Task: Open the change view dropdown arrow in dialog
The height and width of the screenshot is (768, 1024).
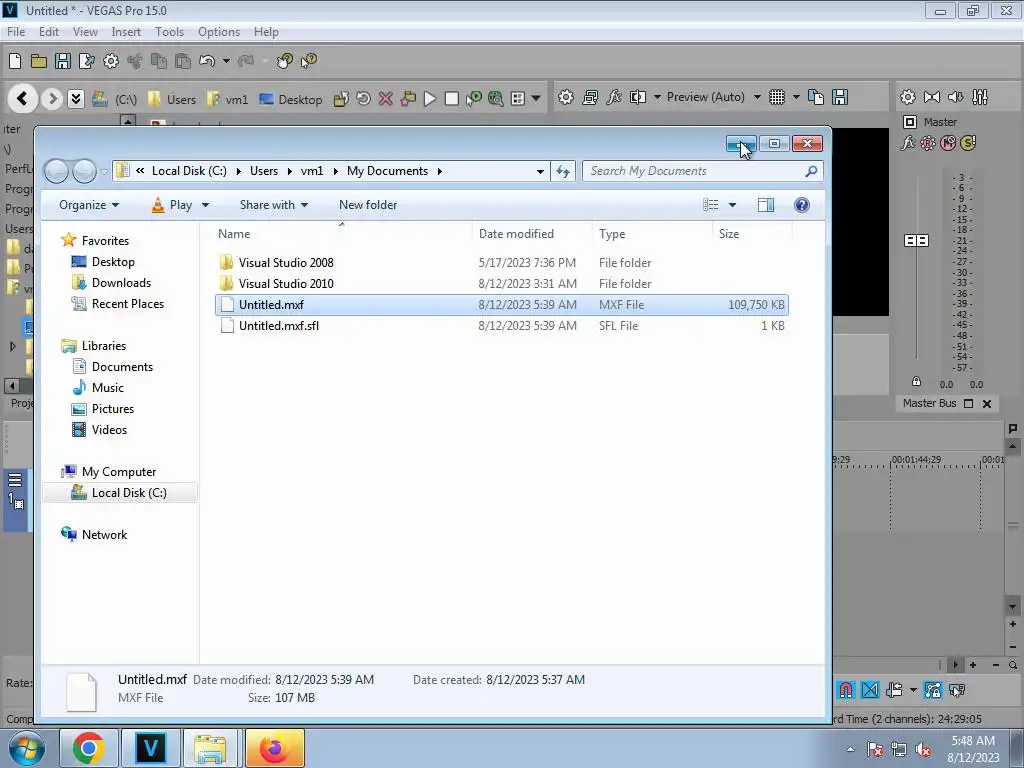Action: [732, 205]
